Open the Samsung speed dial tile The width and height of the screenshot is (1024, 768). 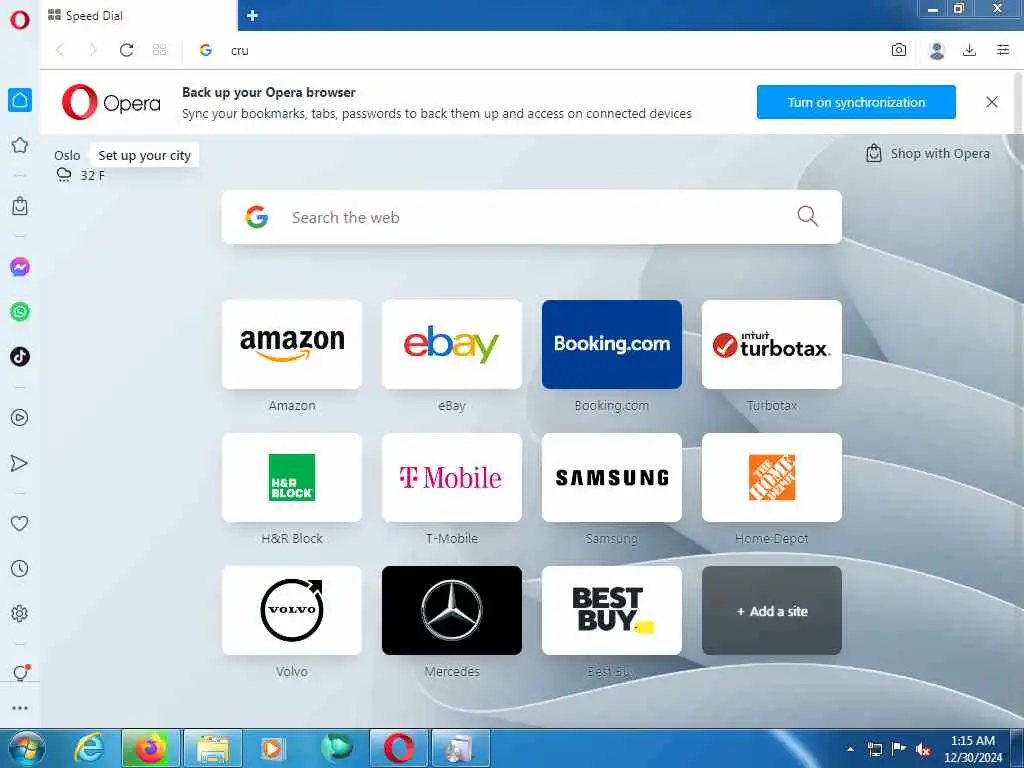612,477
